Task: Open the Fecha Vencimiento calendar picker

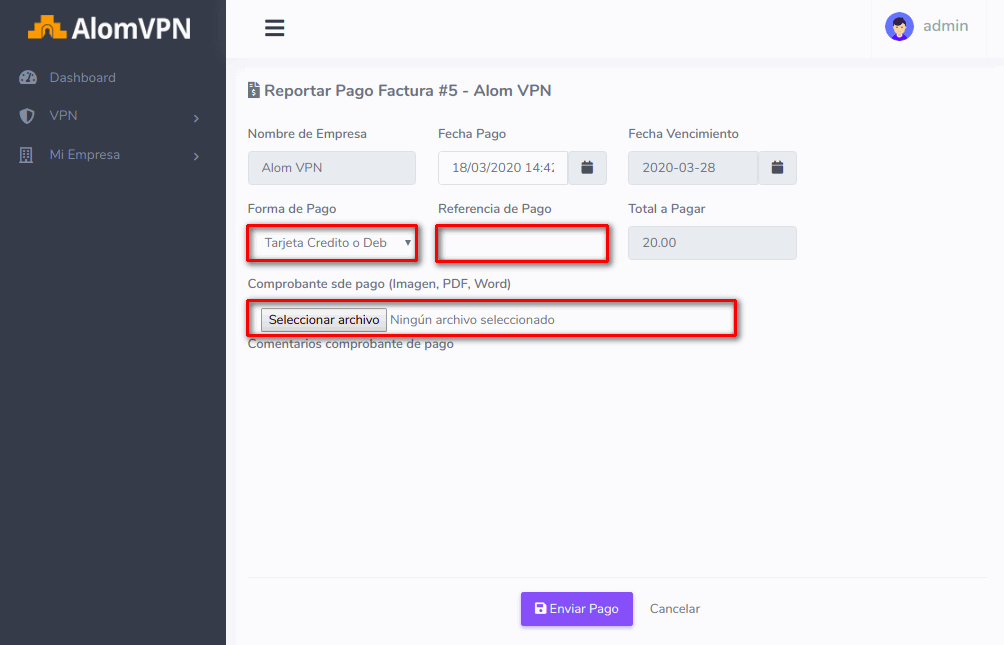Action: [x=777, y=168]
